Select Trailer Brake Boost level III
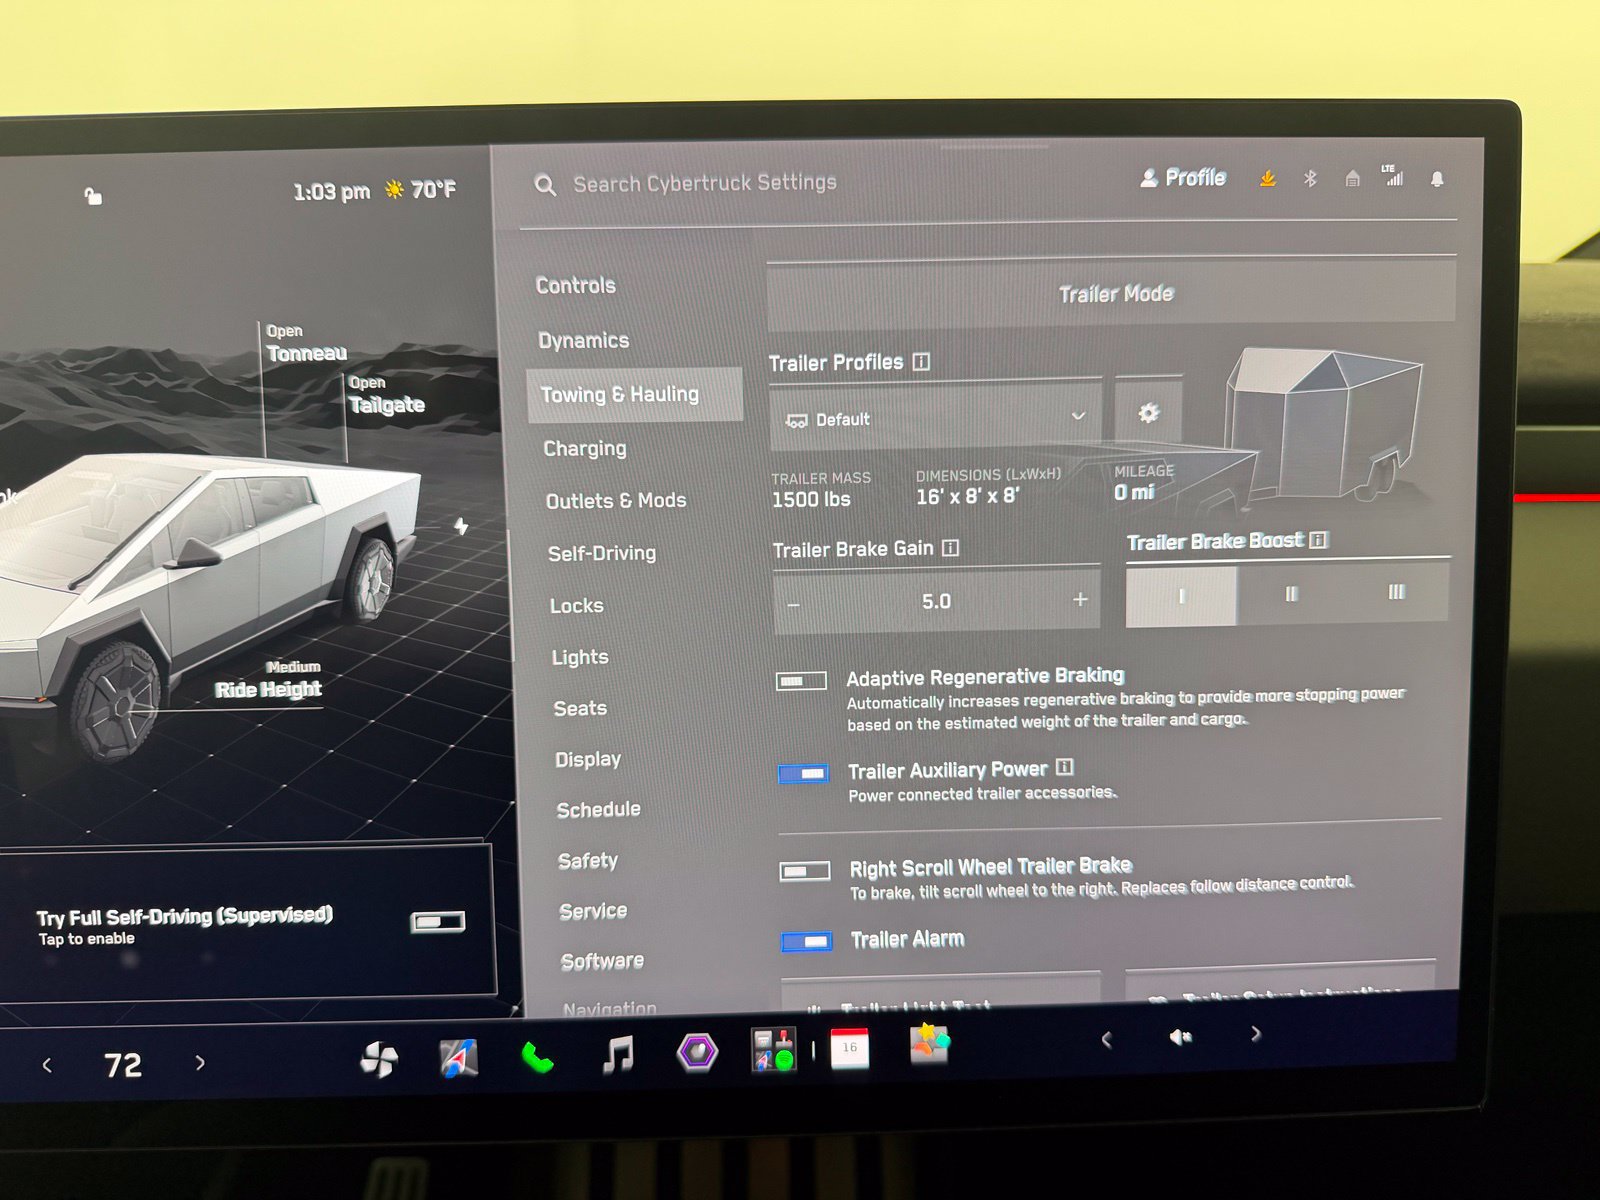This screenshot has height=1200, width=1600. pyautogui.click(x=1396, y=592)
